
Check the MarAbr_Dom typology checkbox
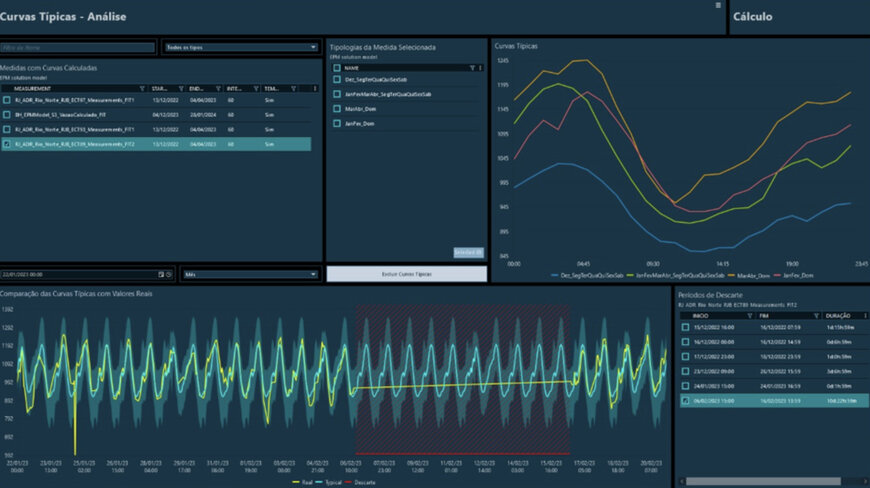coord(337,109)
